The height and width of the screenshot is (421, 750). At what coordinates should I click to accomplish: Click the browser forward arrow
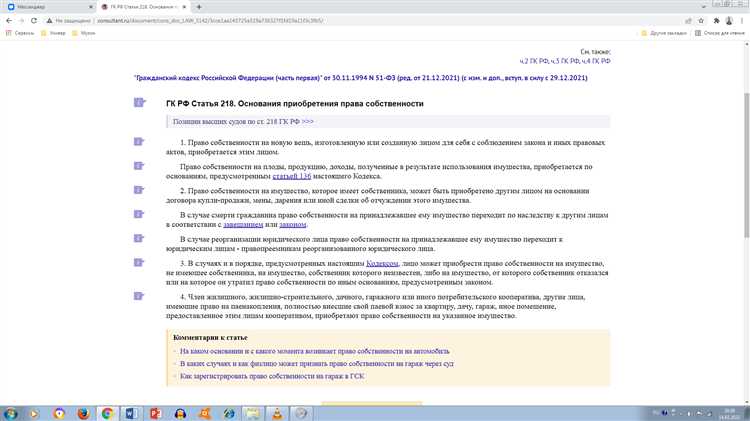tap(21, 21)
